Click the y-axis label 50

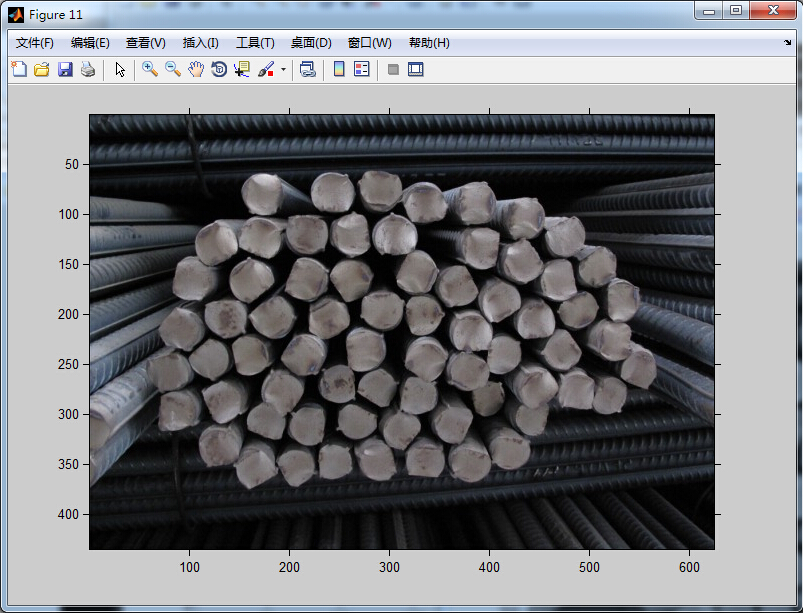tap(72, 164)
